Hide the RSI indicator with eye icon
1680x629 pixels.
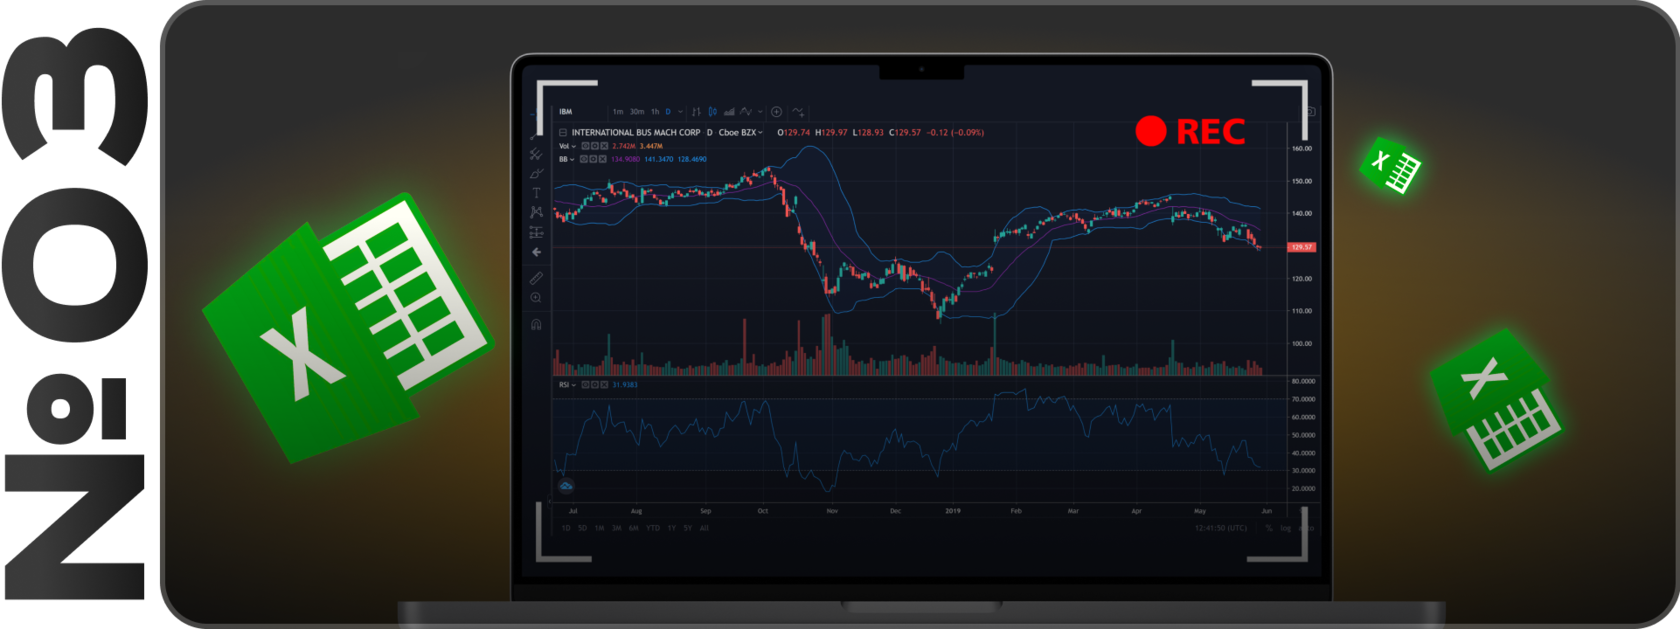click(585, 385)
